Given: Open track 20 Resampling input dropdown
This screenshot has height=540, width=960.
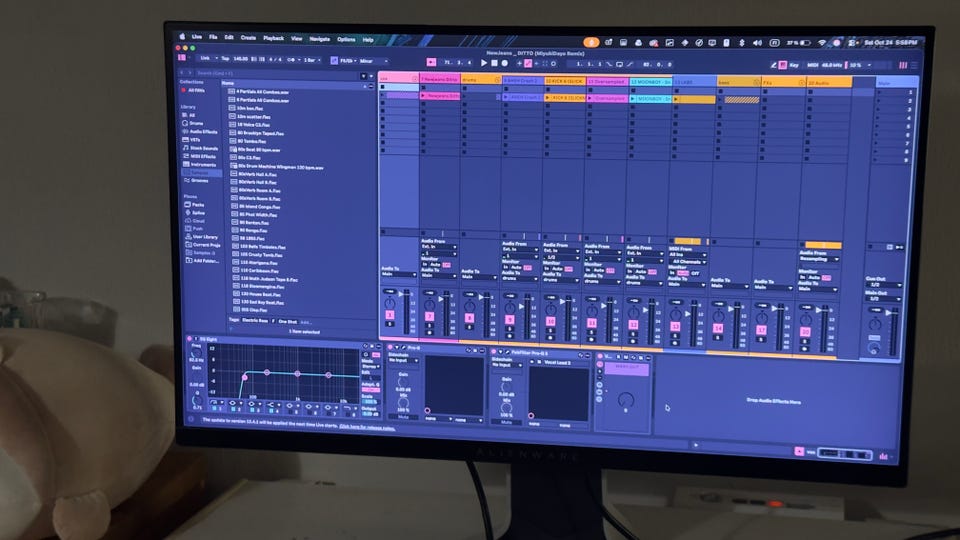Looking at the screenshot, I should [819, 259].
